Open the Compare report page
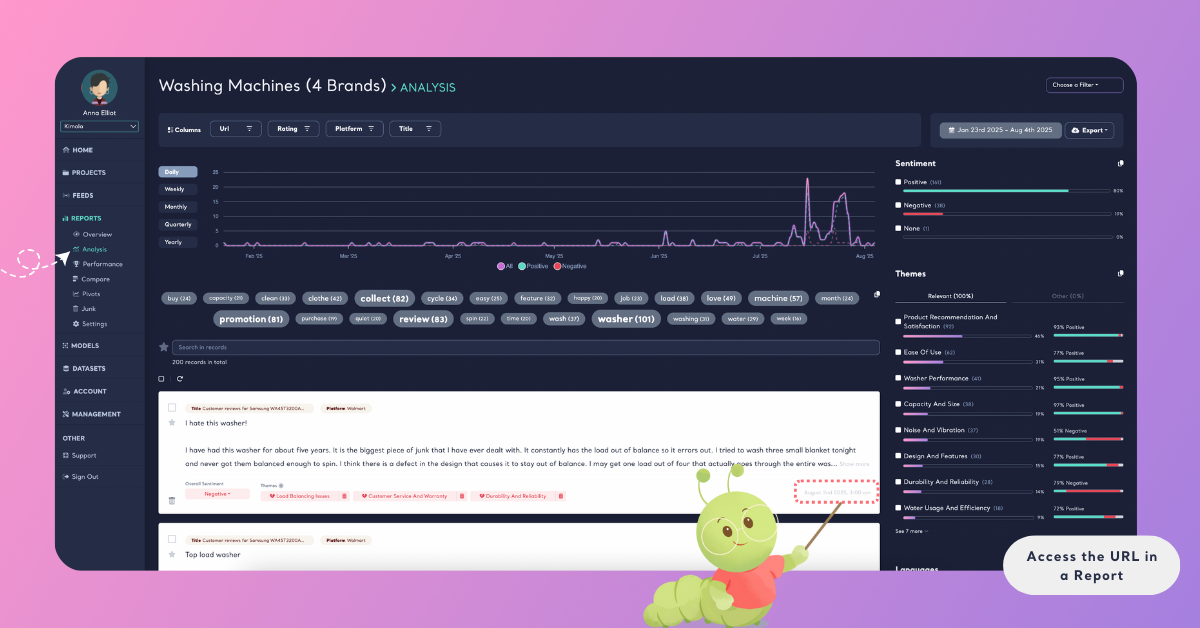This screenshot has height=628, width=1200. 91,279
